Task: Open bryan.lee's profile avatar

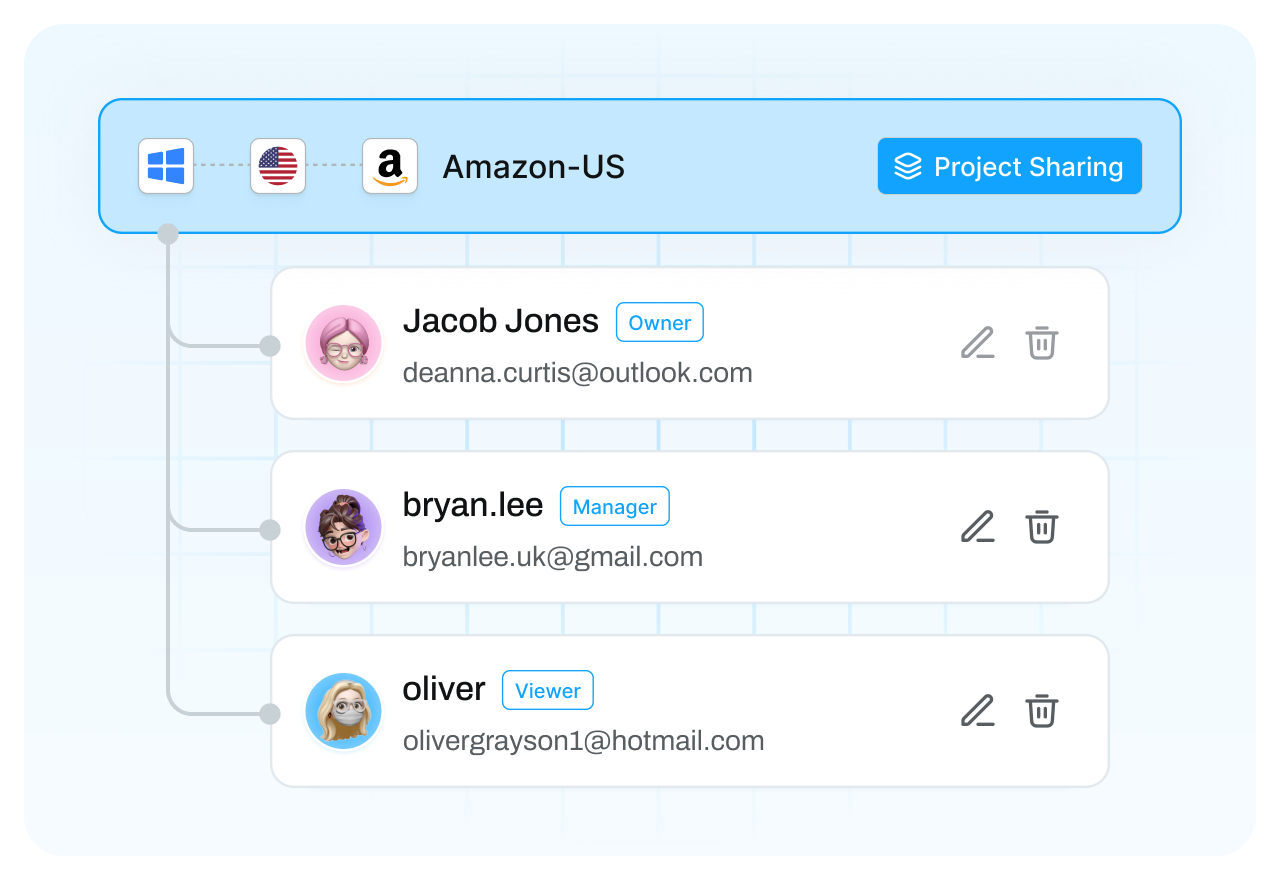Action: (x=343, y=527)
